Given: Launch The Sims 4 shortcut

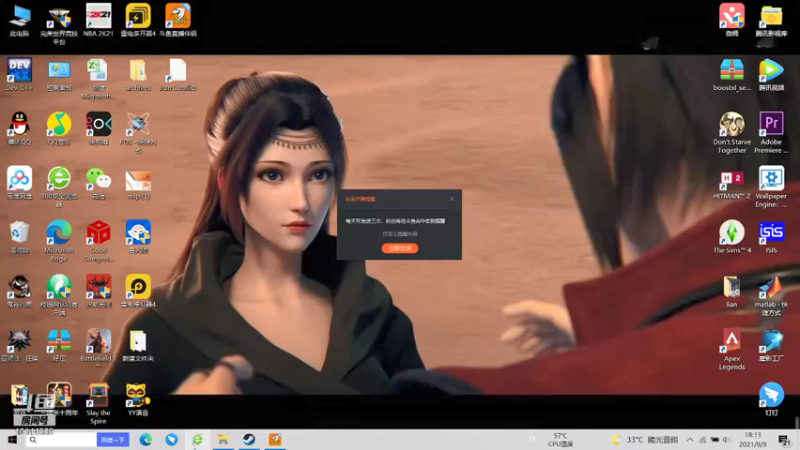Looking at the screenshot, I should point(732,237).
